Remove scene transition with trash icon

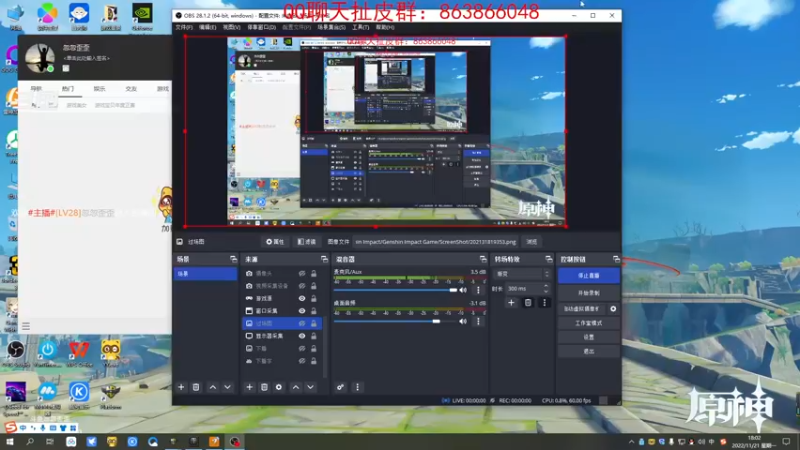click(x=528, y=303)
